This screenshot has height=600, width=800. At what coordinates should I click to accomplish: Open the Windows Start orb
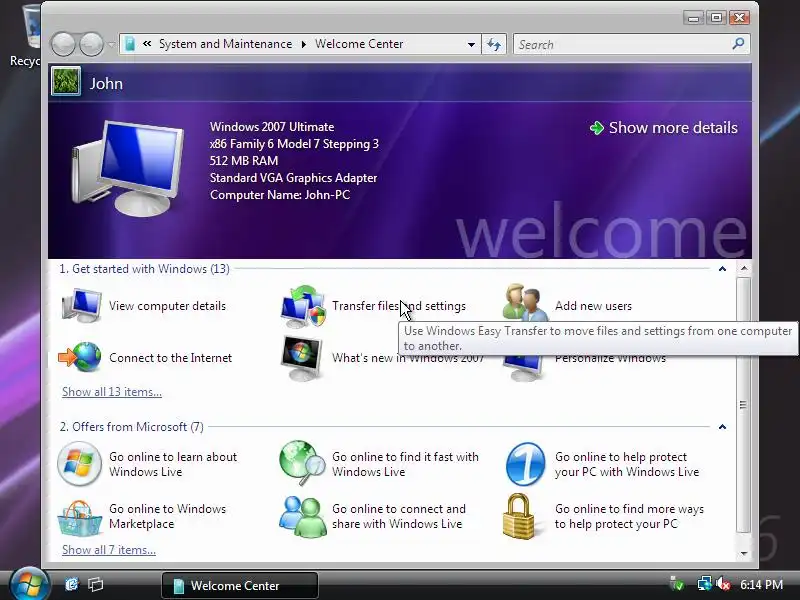(29, 584)
